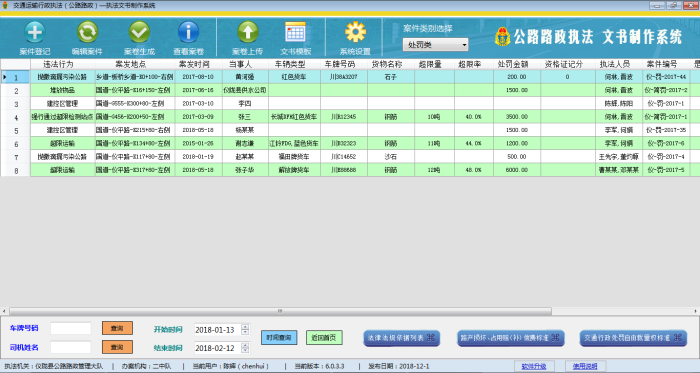Viewport: 700px width, 373px height.
Task: Click the scrollbar right arrow
Action: coord(696,311)
